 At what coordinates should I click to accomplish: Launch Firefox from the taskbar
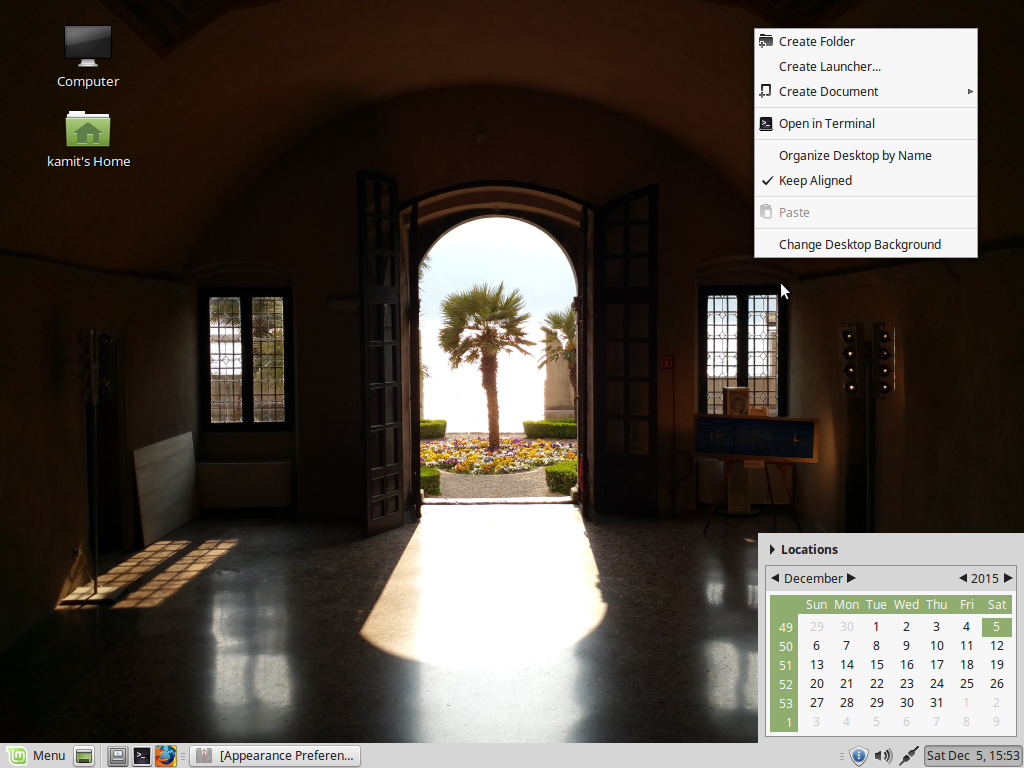tap(165, 755)
